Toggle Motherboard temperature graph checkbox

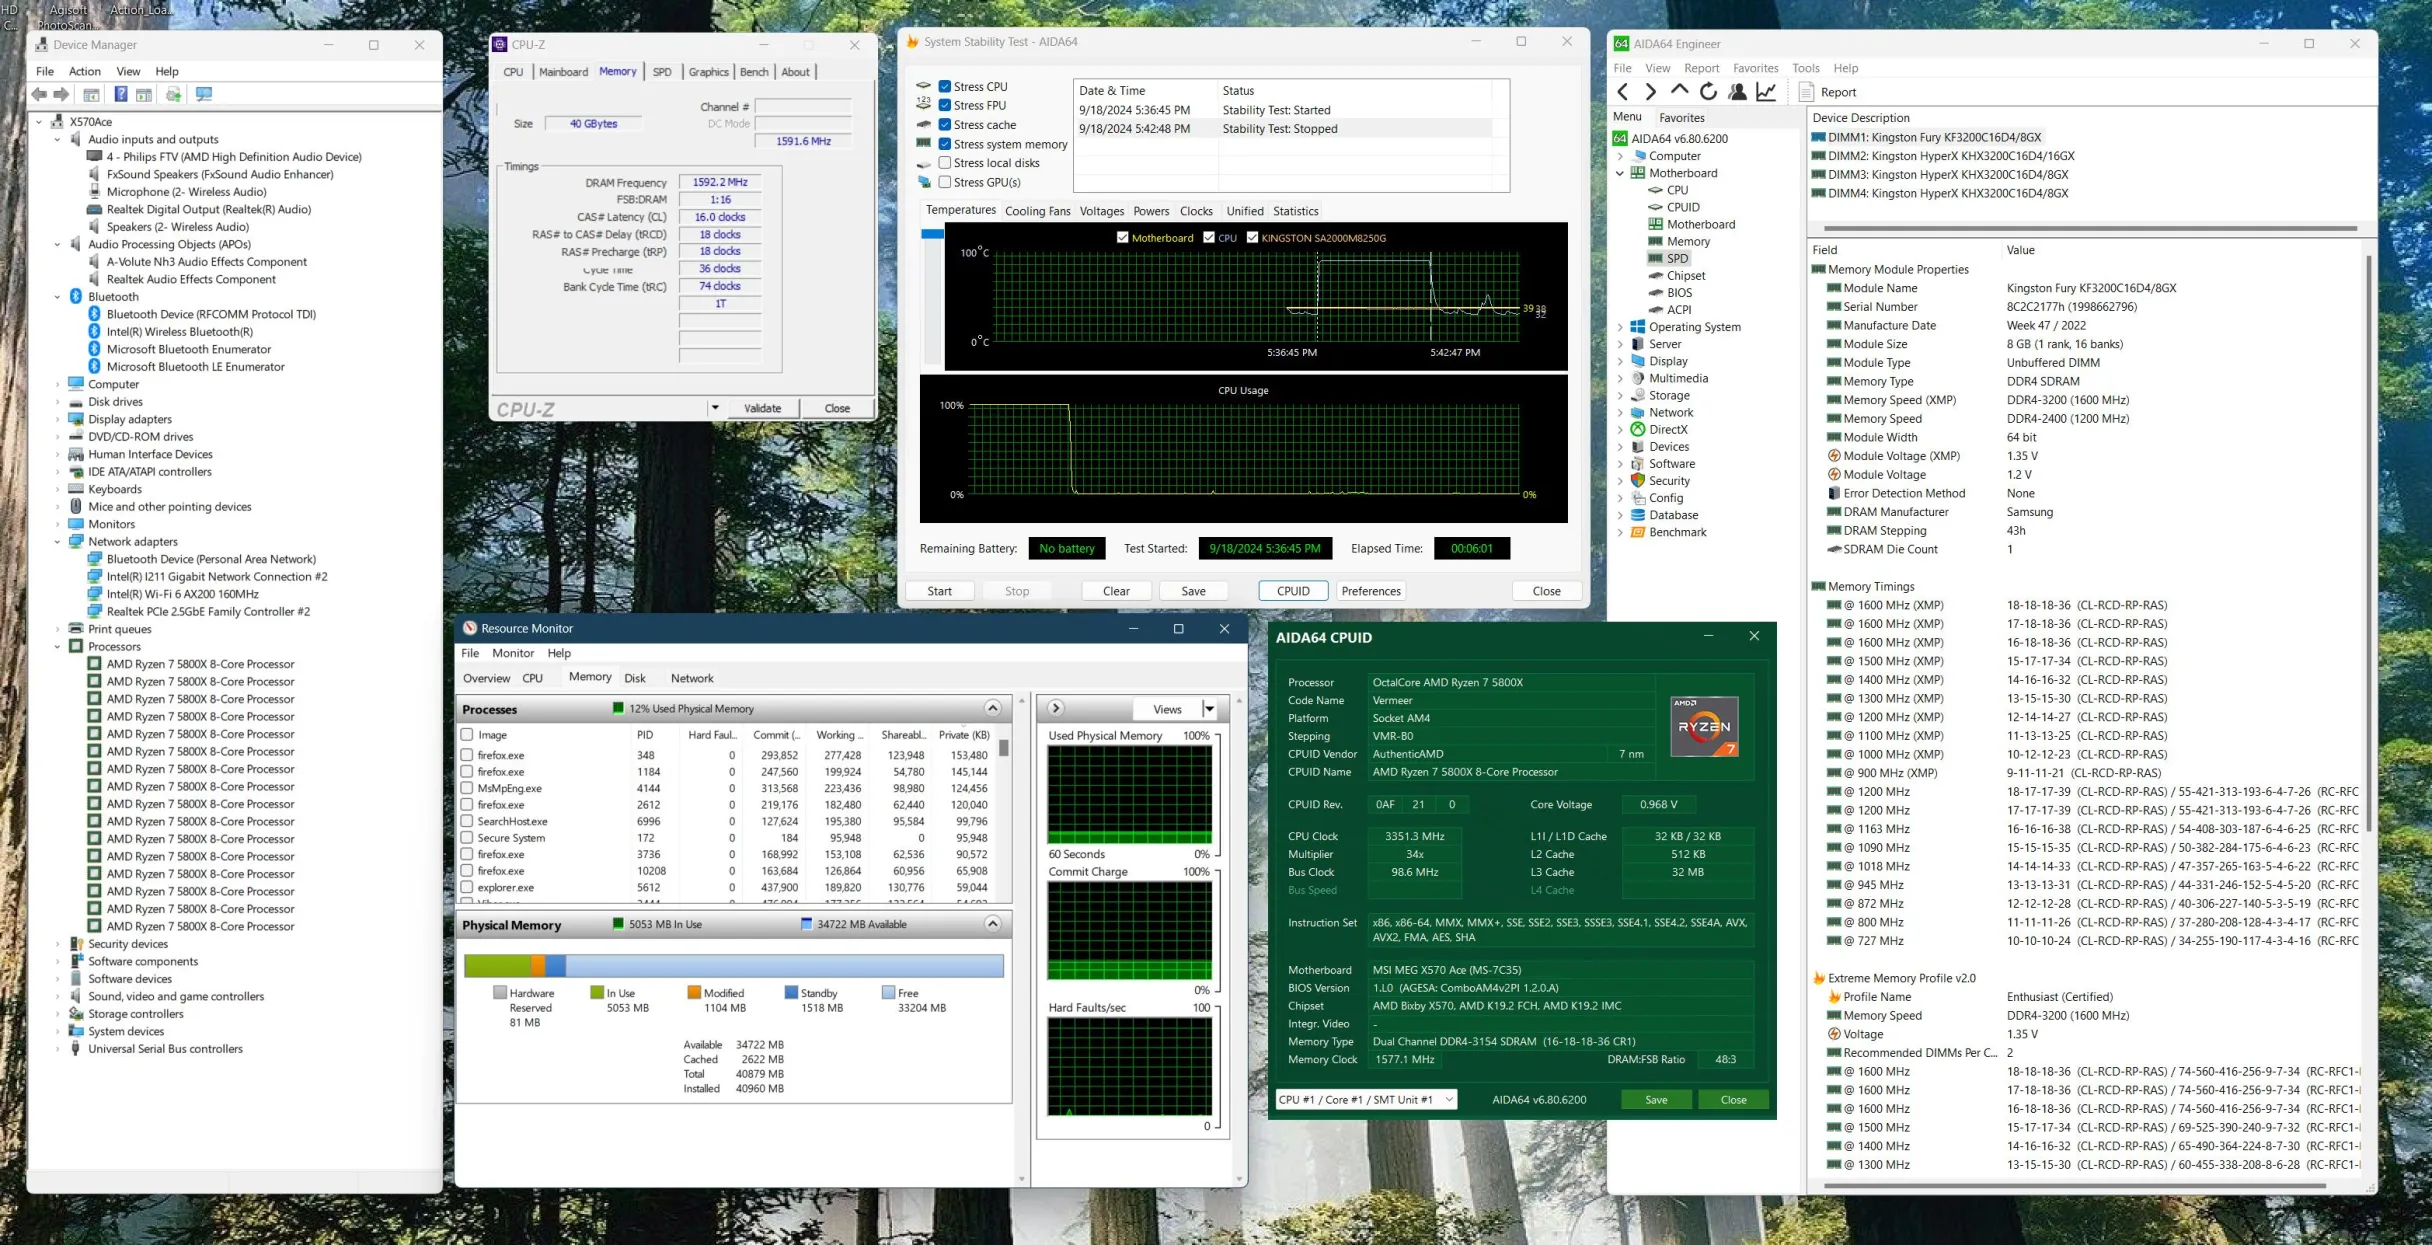pyautogui.click(x=1122, y=237)
